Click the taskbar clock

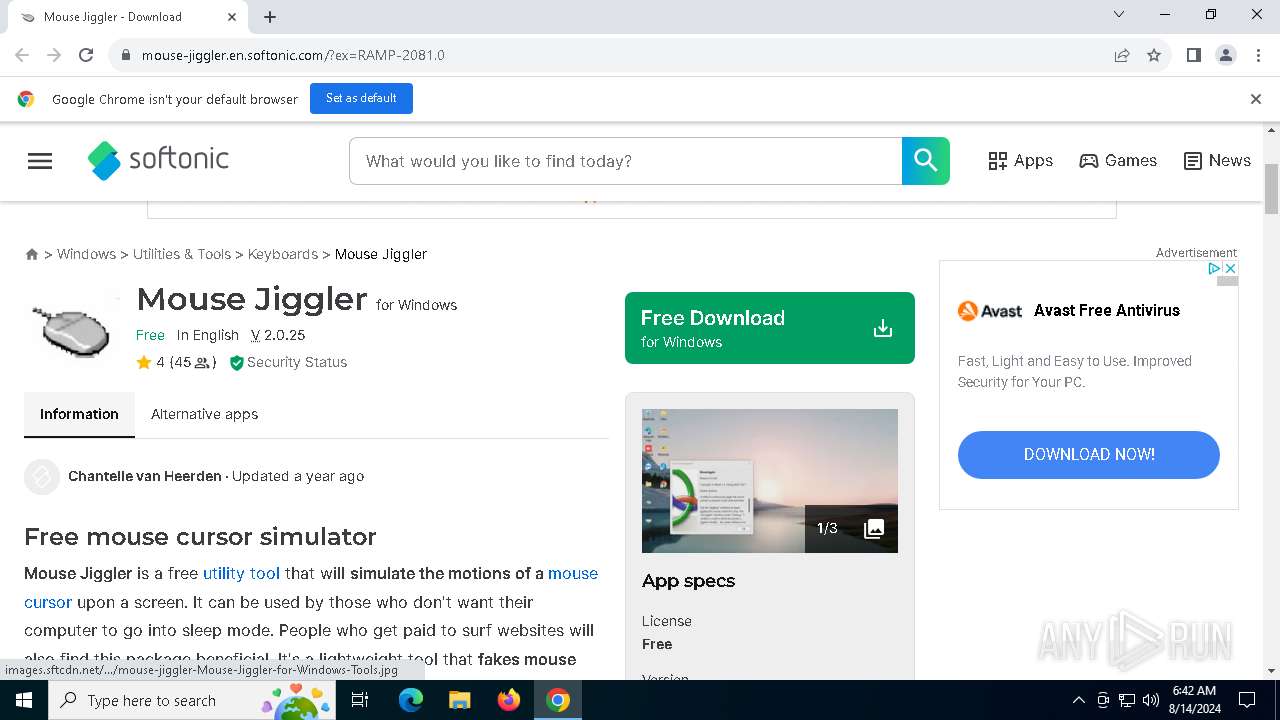(1193, 700)
